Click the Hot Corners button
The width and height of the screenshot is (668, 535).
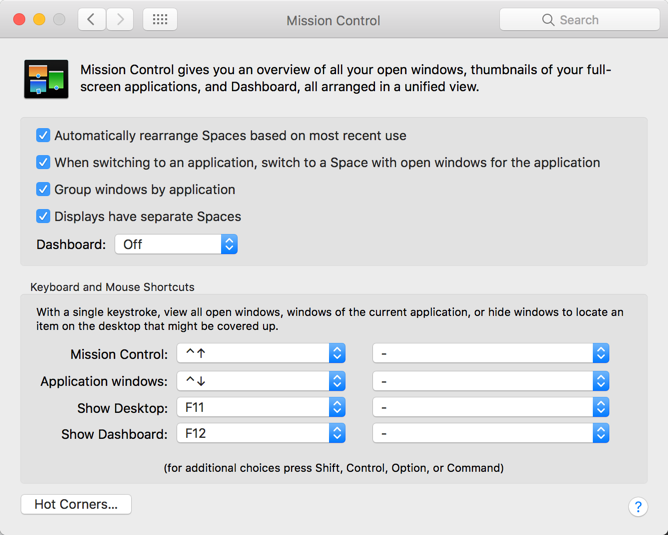tap(76, 504)
